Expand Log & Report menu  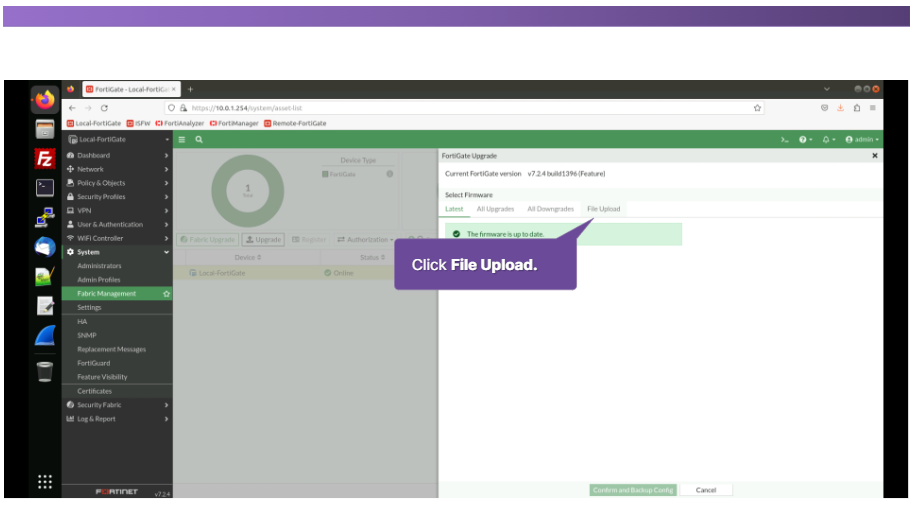click(117, 419)
